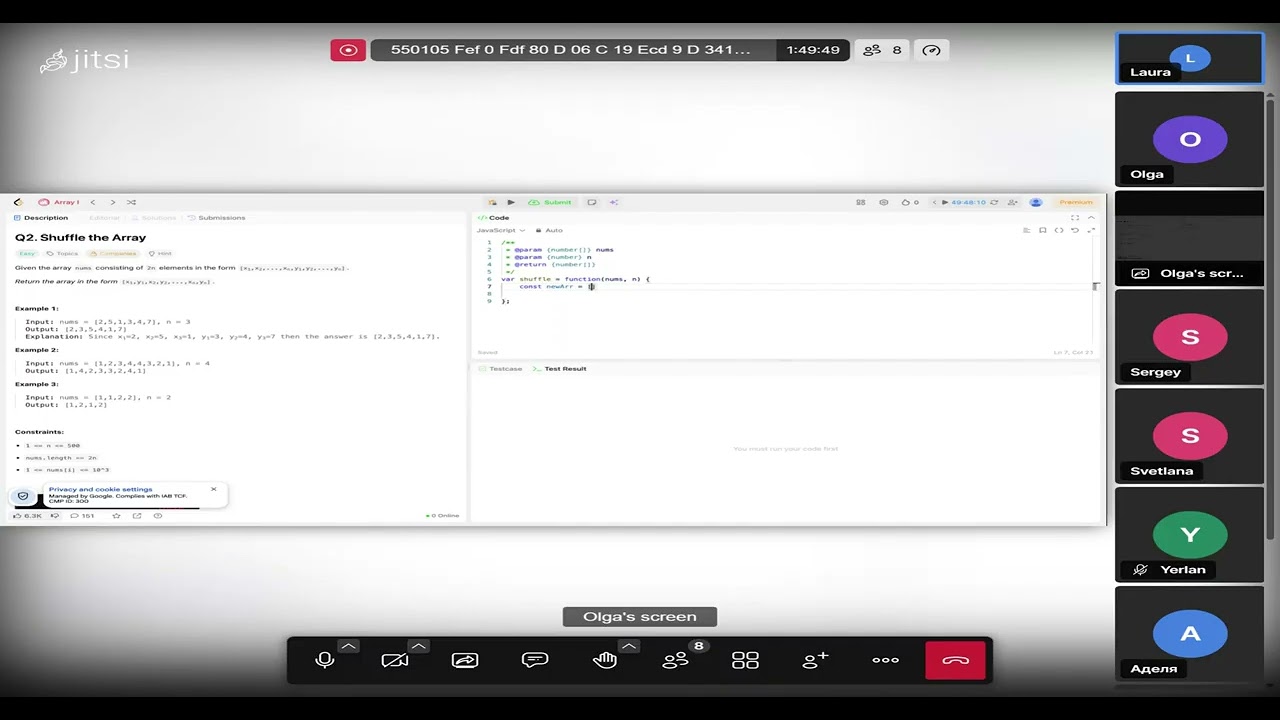Maximize the code panel fullscreen icon
The width and height of the screenshot is (1280, 720).
(x=1075, y=218)
